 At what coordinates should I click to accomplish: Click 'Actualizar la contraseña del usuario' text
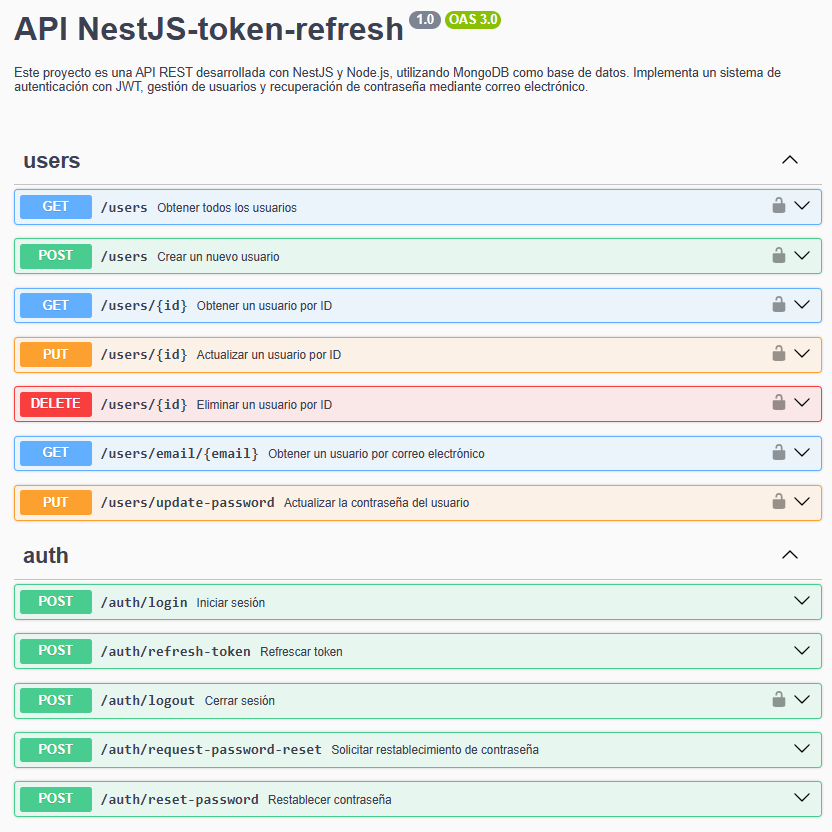tap(376, 503)
